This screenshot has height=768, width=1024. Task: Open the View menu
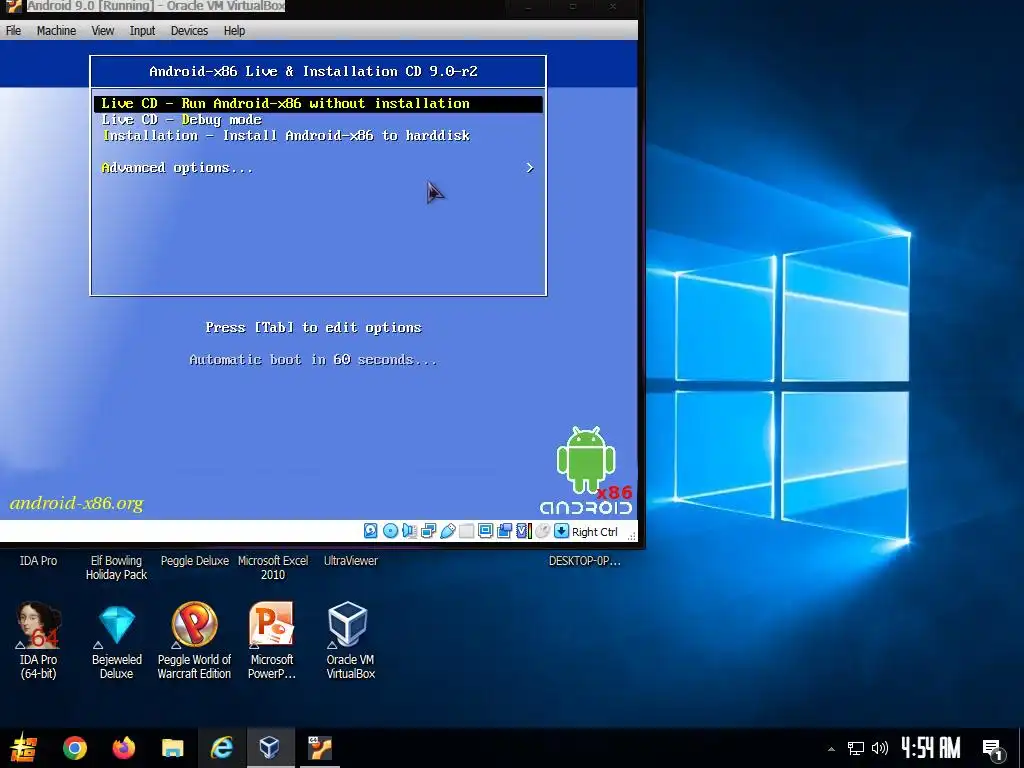[103, 31]
